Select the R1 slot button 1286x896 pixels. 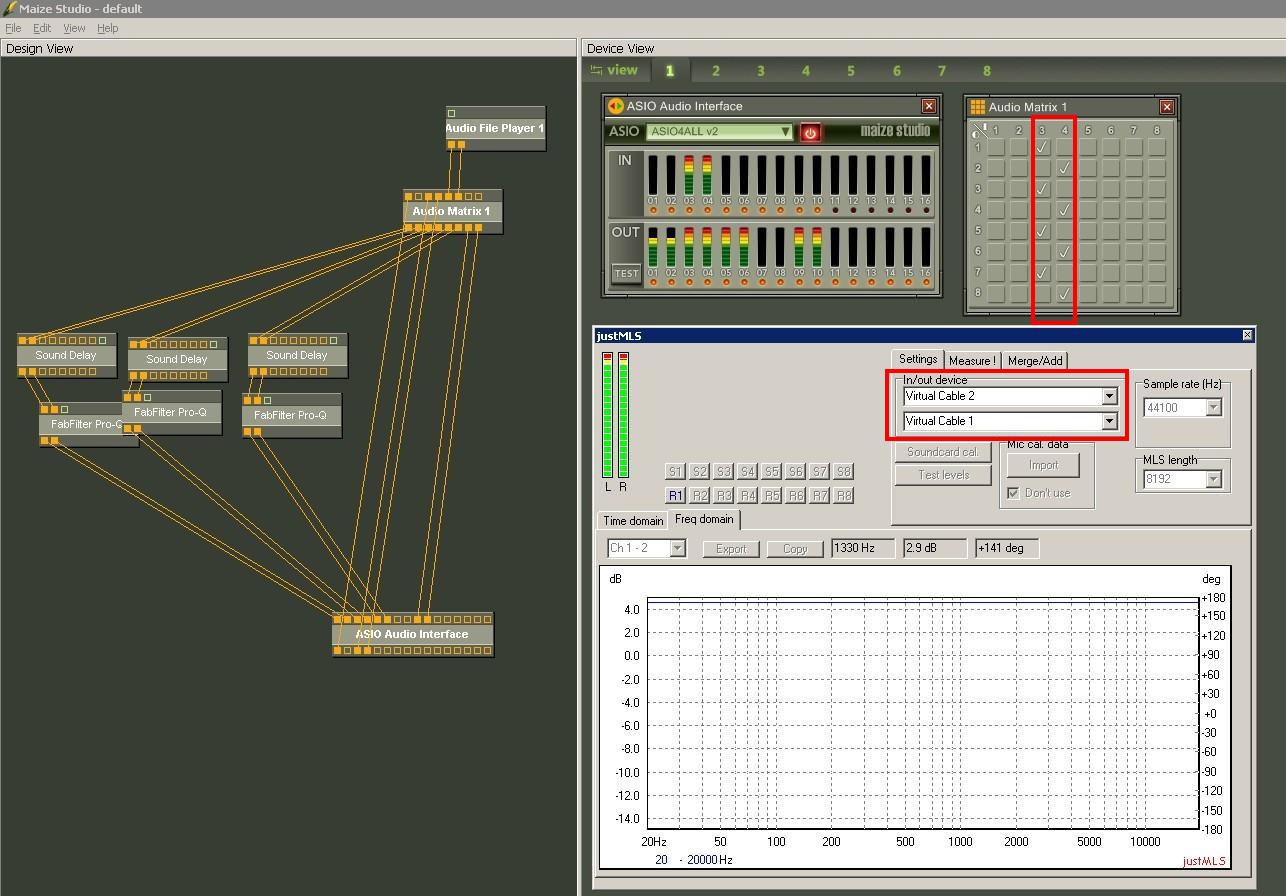coord(675,495)
